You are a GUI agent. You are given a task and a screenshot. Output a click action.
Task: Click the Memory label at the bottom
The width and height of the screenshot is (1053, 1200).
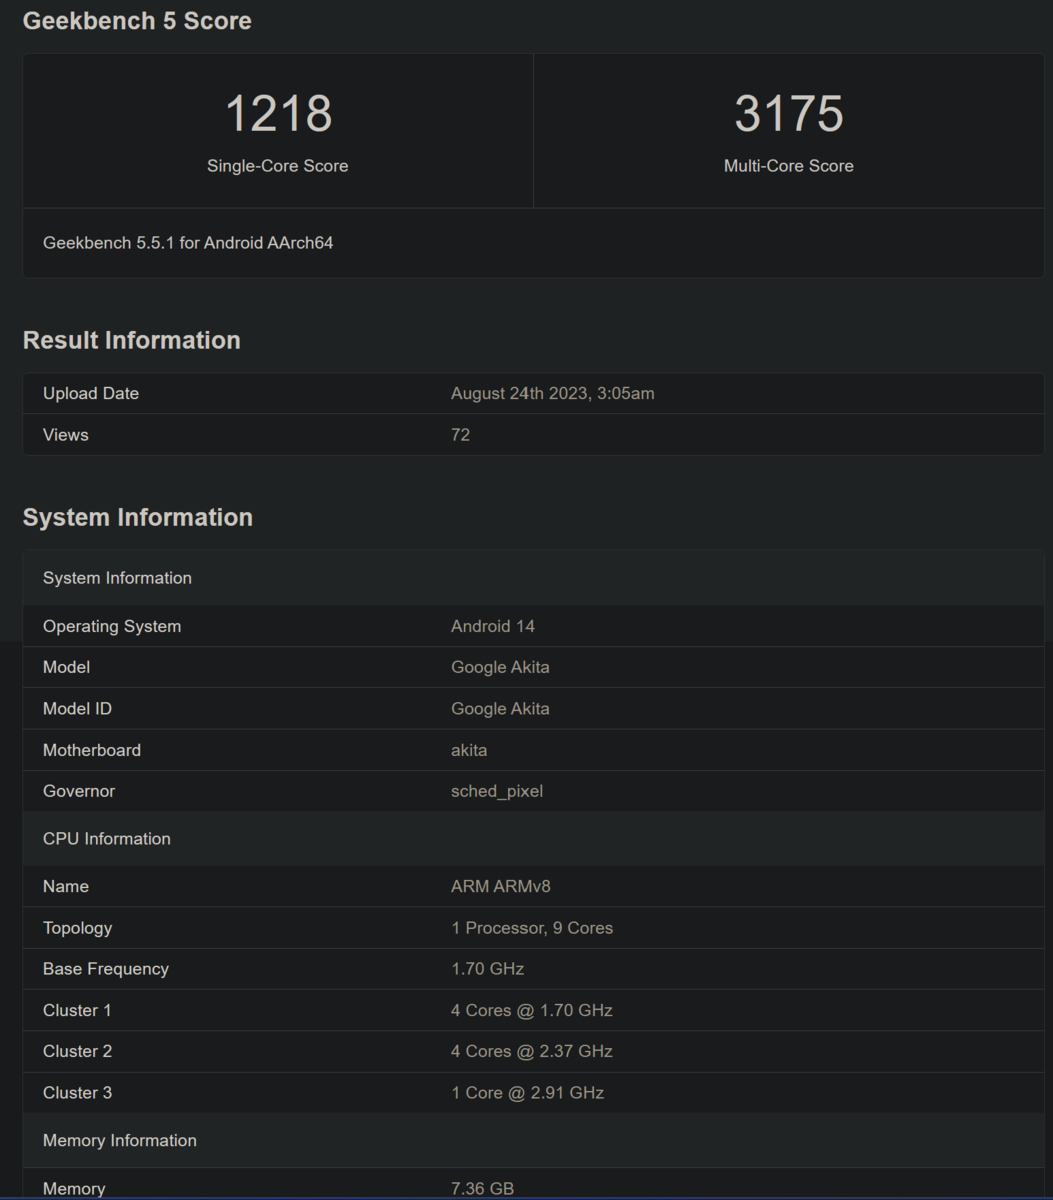pyautogui.click(x=74, y=1189)
